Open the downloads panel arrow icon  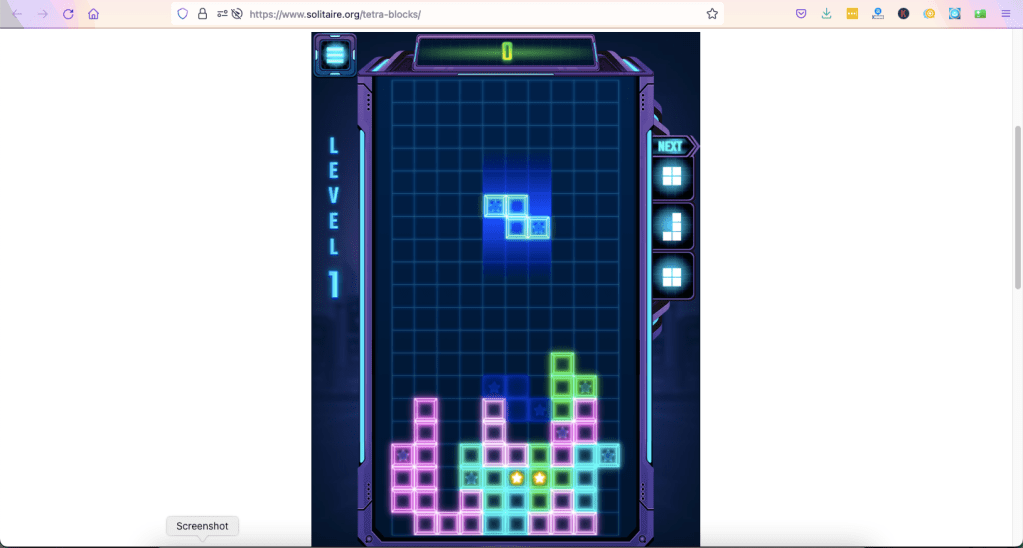(826, 14)
